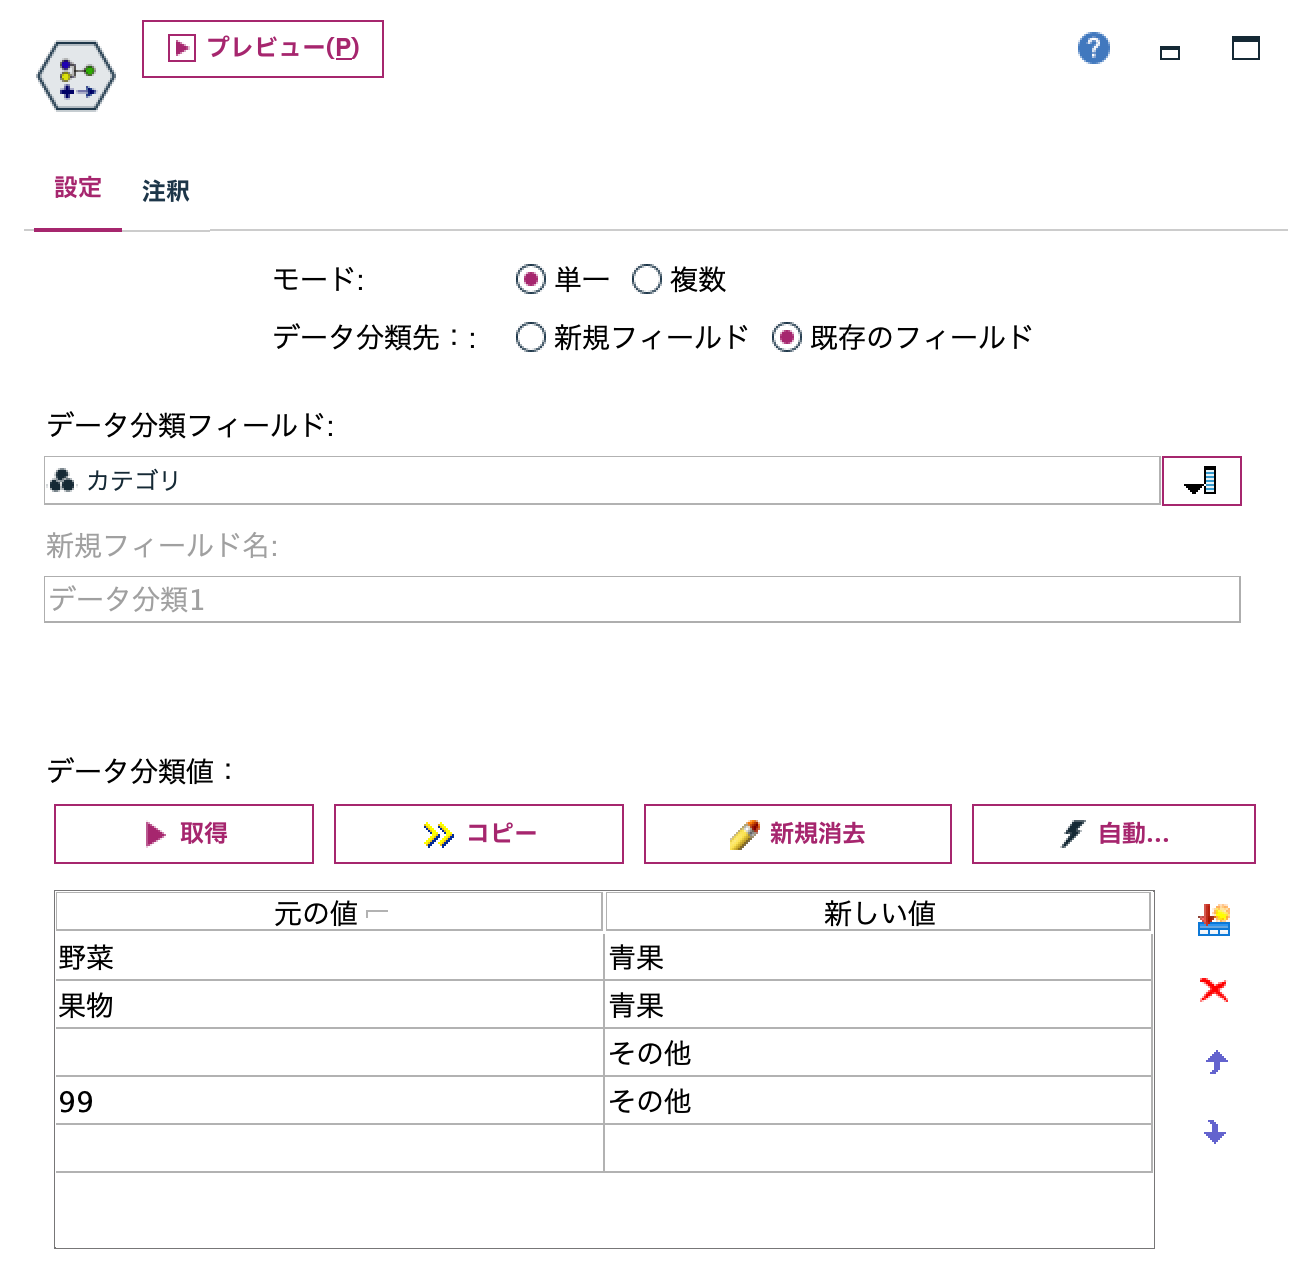Move selected value down with blue arrow icon
The width and height of the screenshot is (1308, 1264).
coord(1213,1133)
